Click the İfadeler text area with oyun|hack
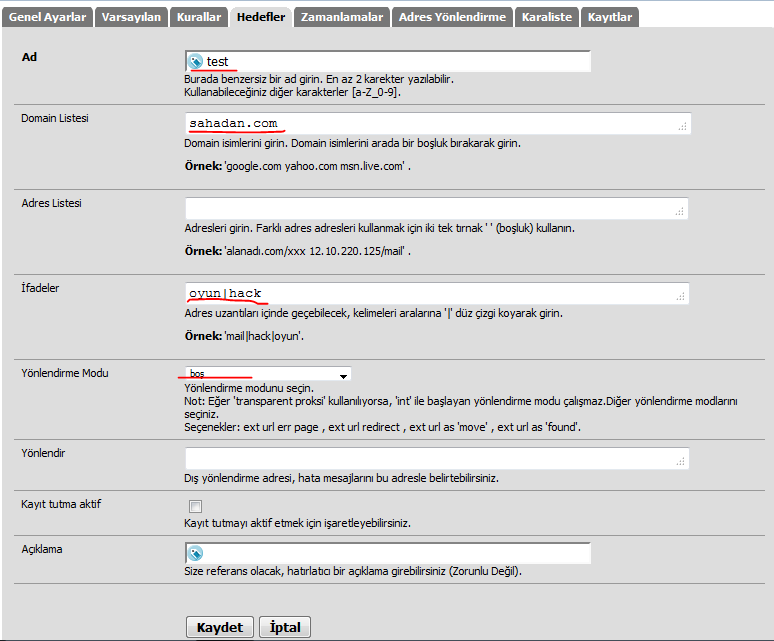The image size is (774, 641). coord(437,294)
